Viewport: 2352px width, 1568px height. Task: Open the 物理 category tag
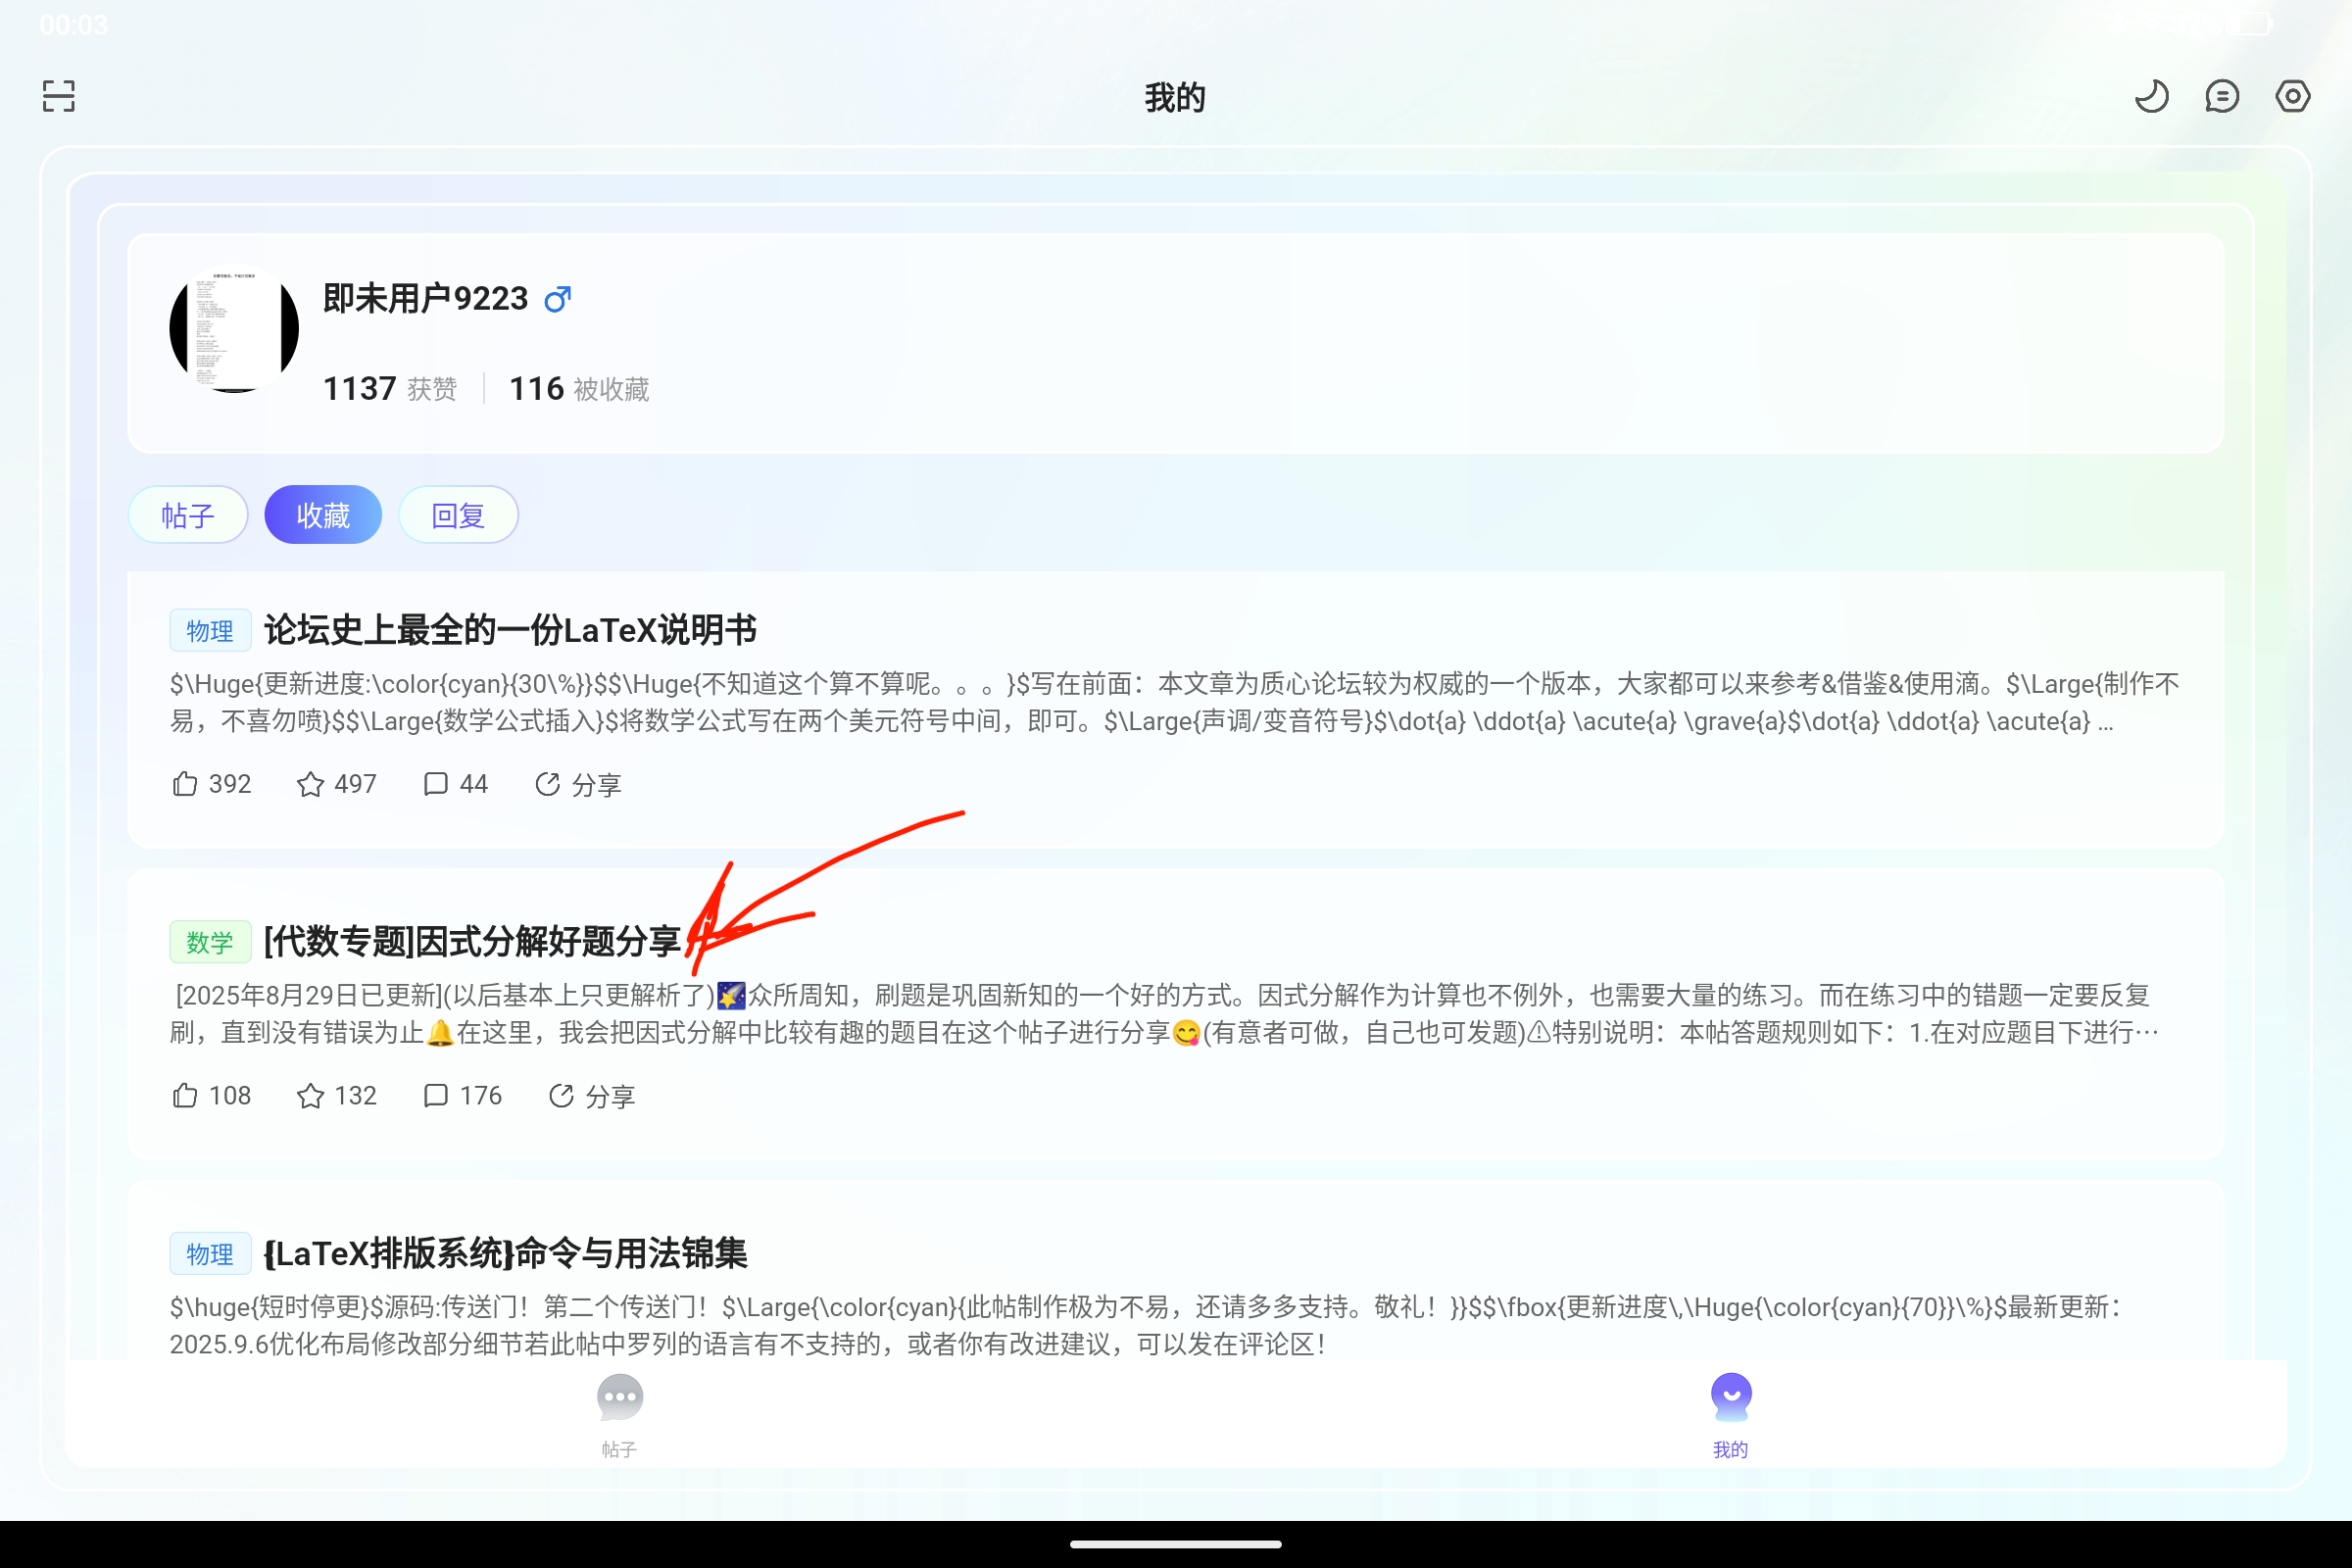coord(210,630)
